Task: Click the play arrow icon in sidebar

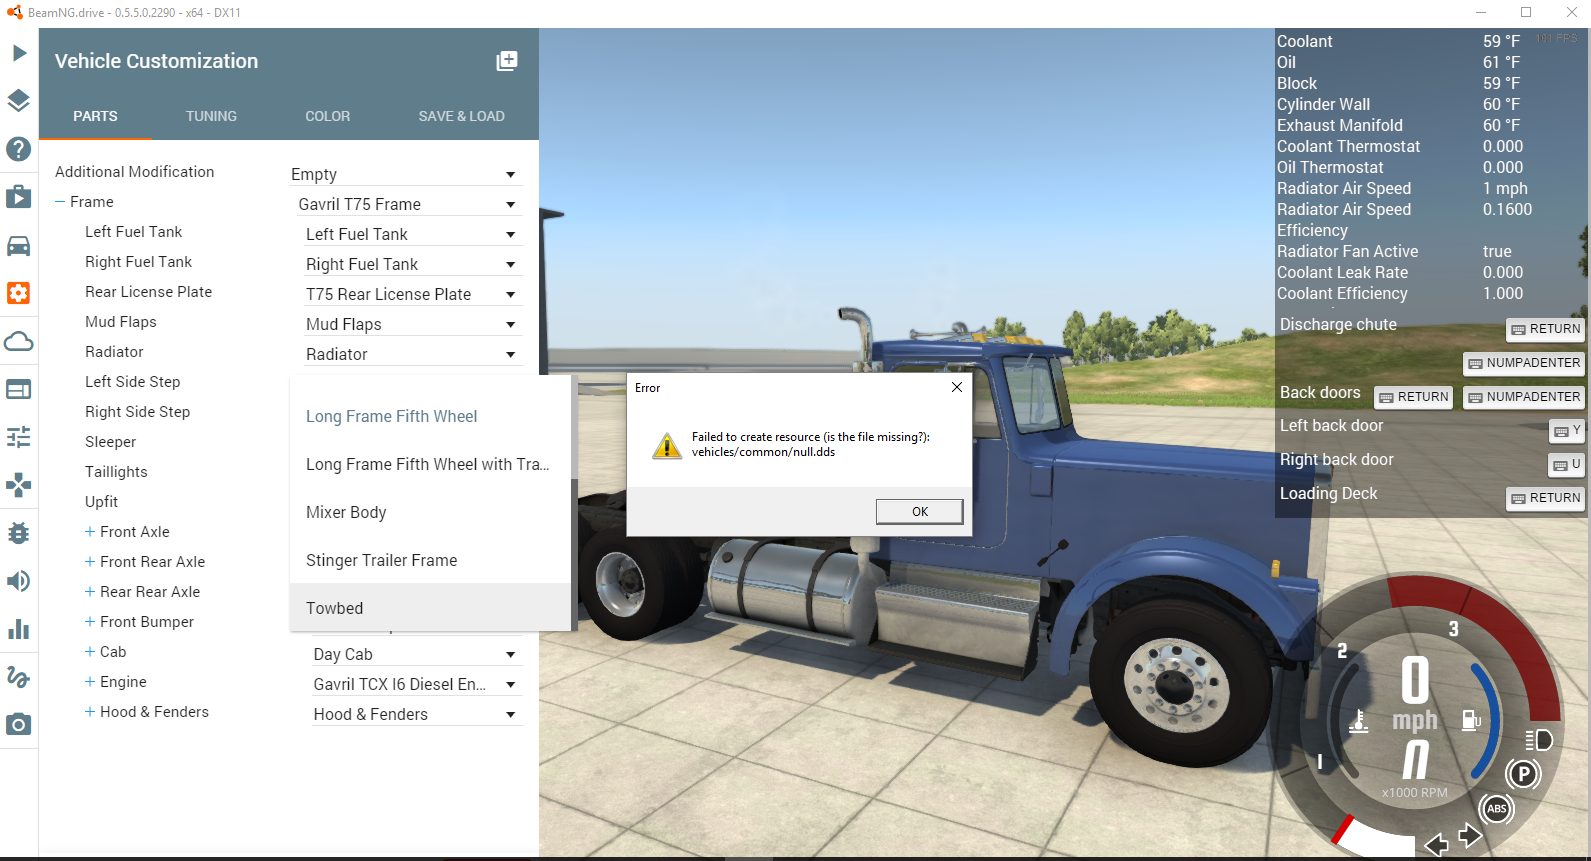Action: (x=19, y=53)
